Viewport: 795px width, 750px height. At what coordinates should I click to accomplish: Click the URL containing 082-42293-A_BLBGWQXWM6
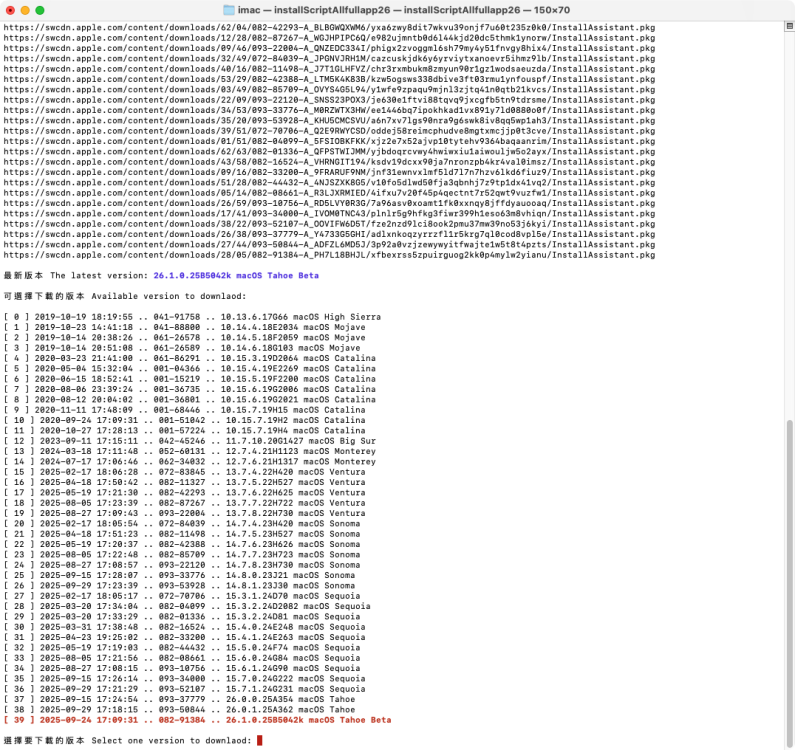(330, 27)
